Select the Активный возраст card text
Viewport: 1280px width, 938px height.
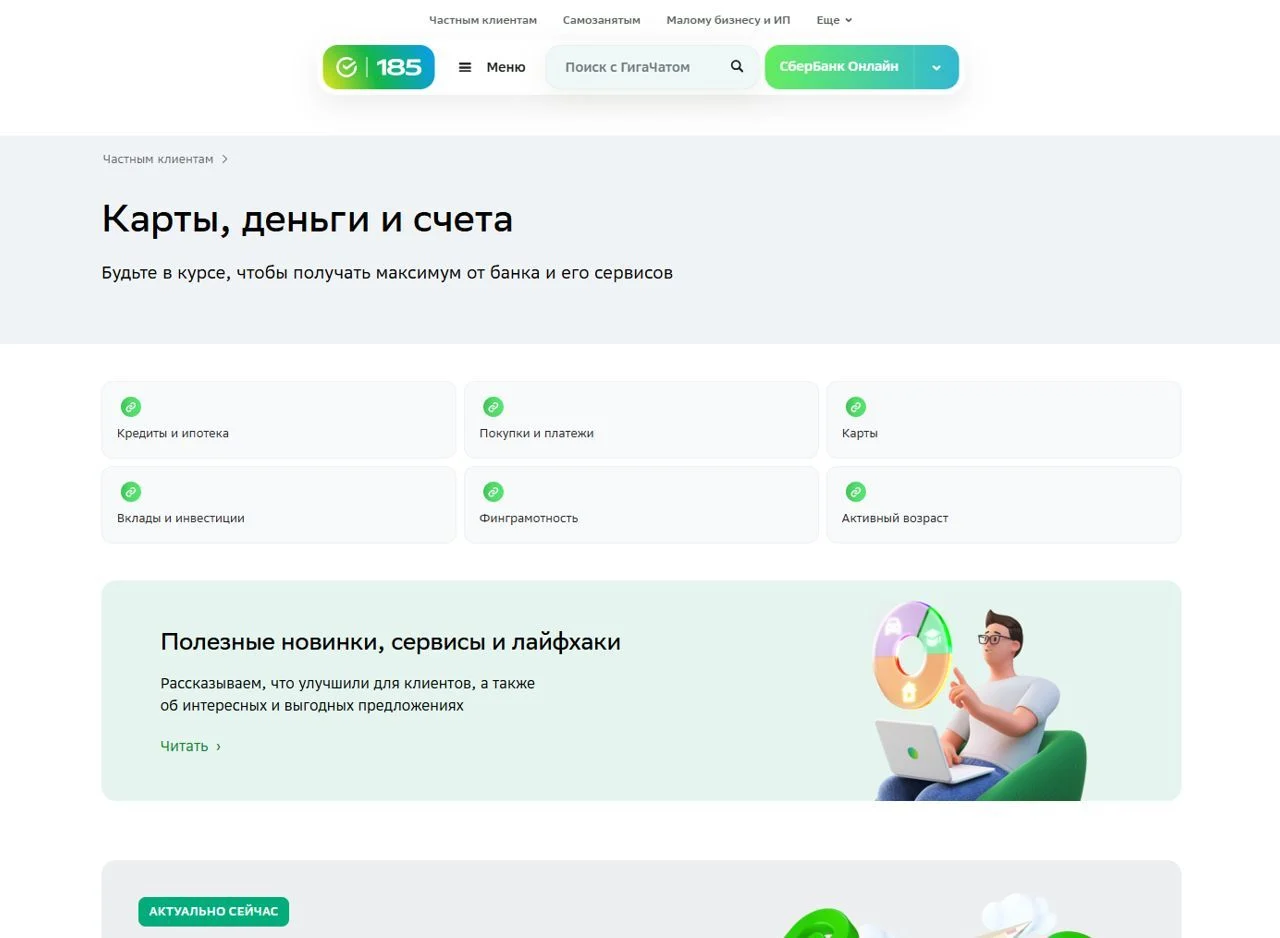point(895,518)
